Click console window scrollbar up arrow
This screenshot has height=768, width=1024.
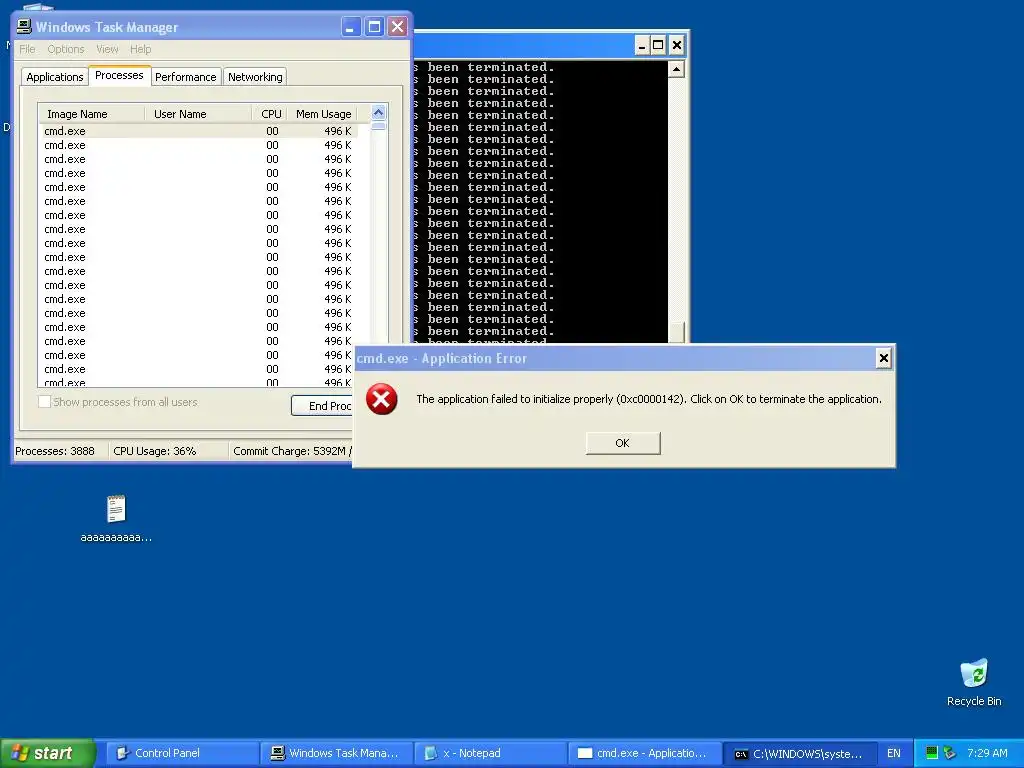(677, 69)
